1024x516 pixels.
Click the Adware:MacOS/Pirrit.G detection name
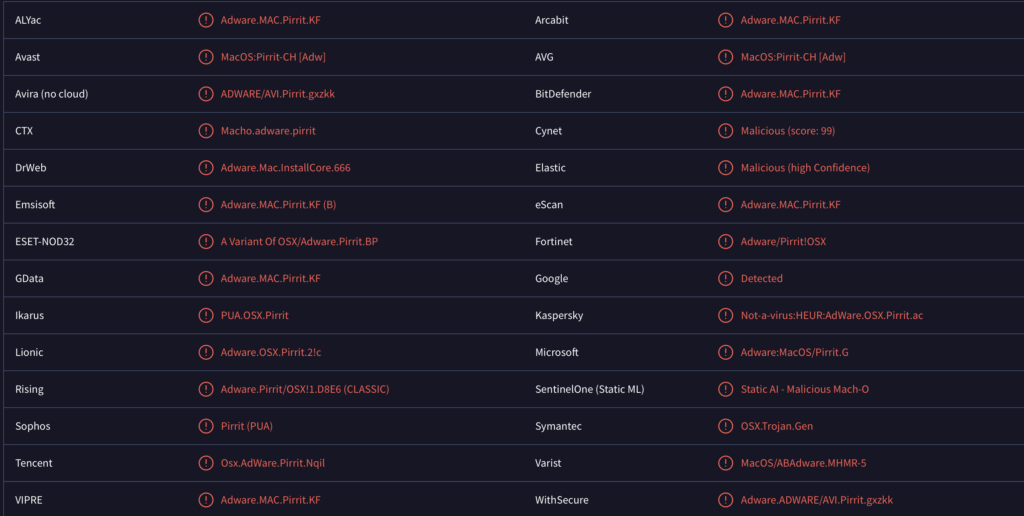tap(794, 352)
